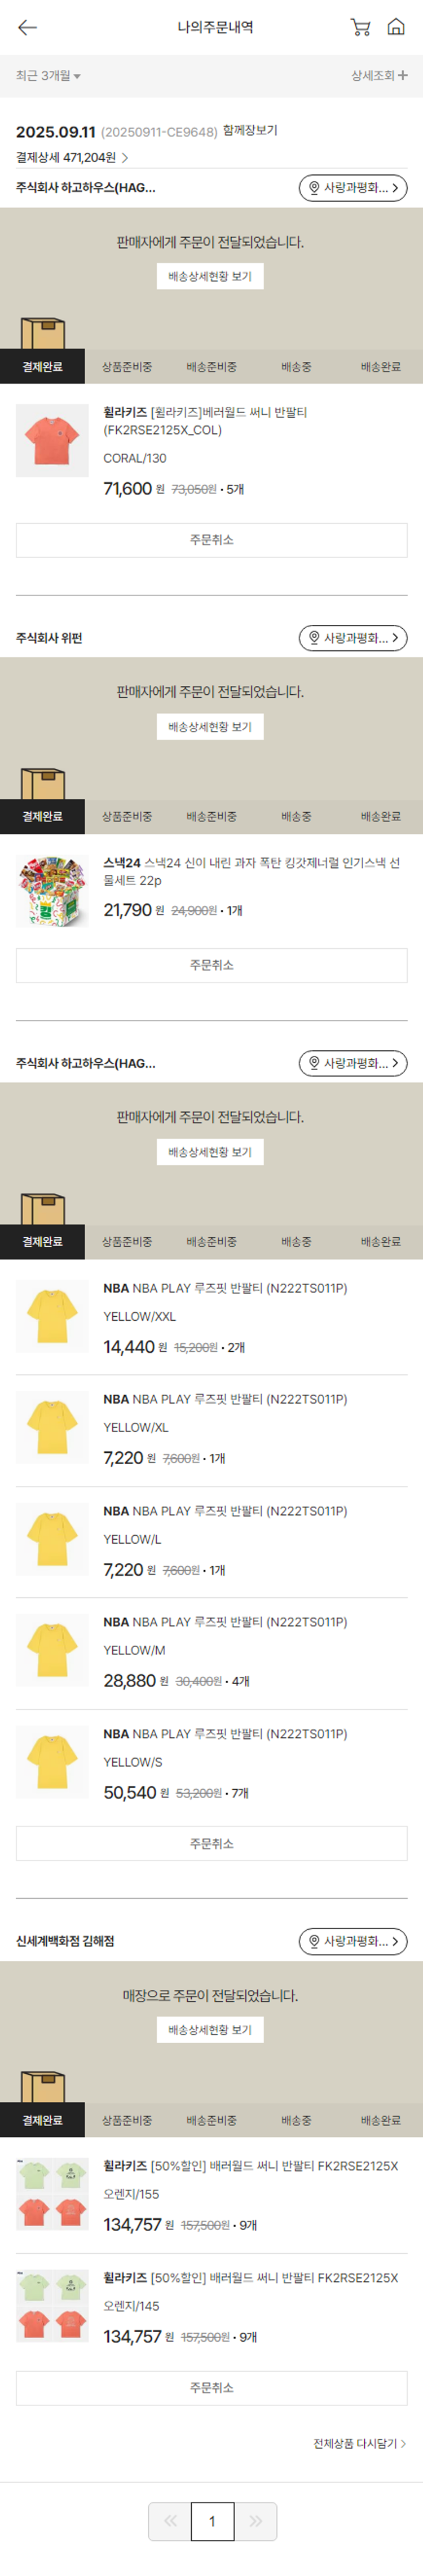Click the 71,600 원 price

tap(134, 489)
